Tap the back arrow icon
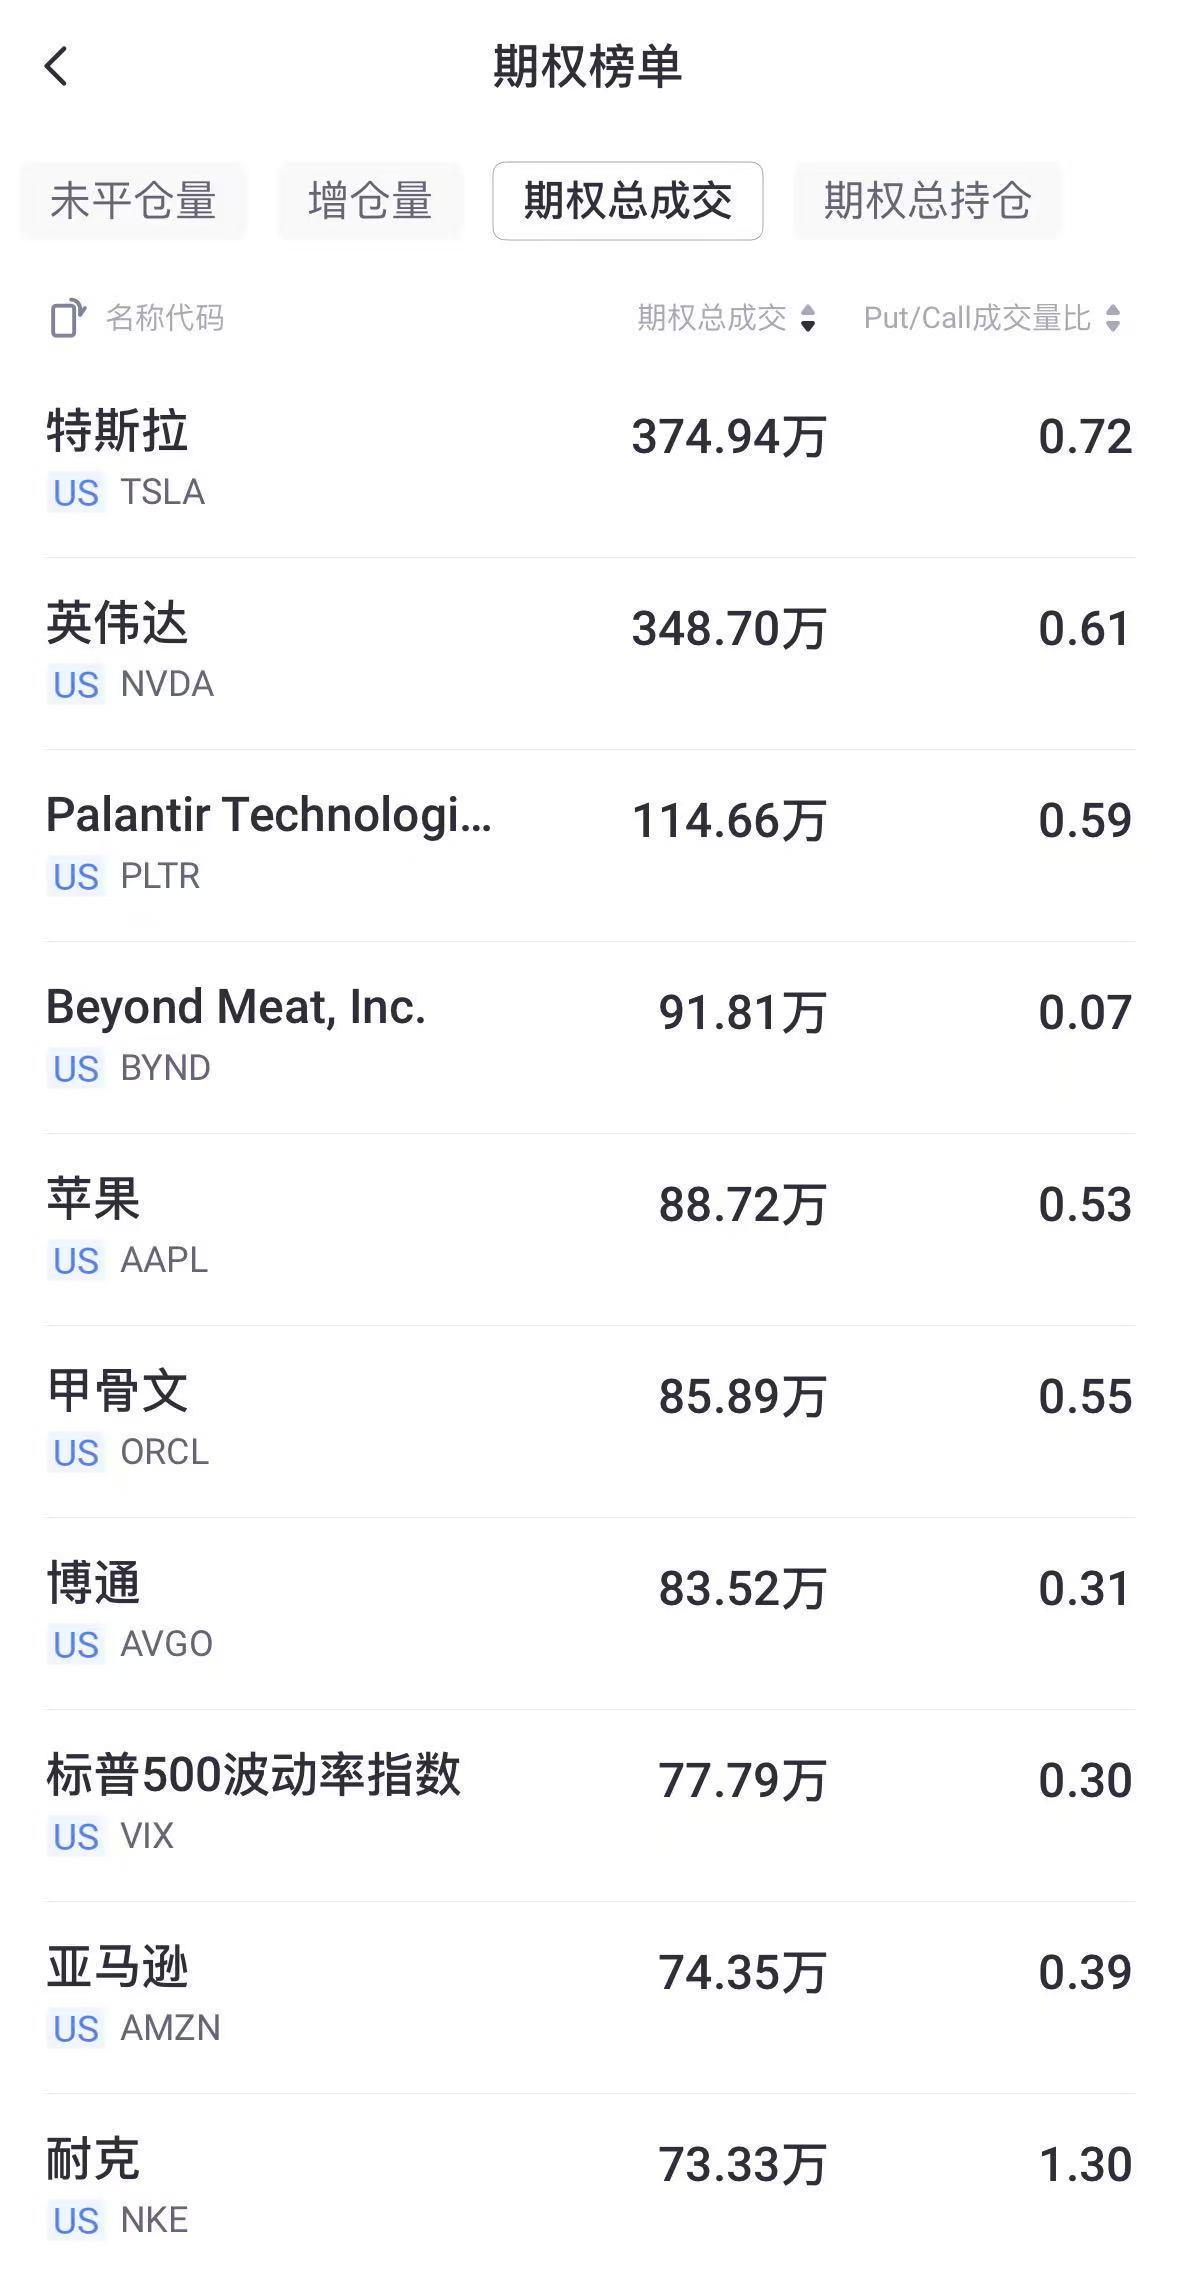This screenshot has height=2277, width=1179. coord(57,67)
